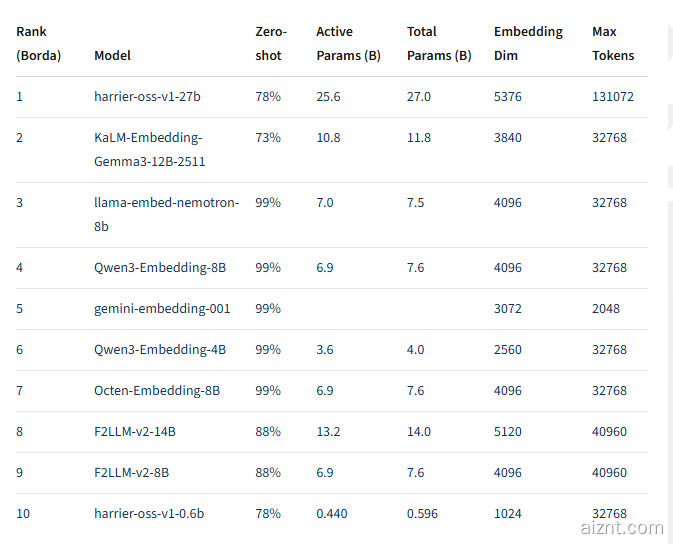Click the Rank (Borda) column header

point(38,44)
